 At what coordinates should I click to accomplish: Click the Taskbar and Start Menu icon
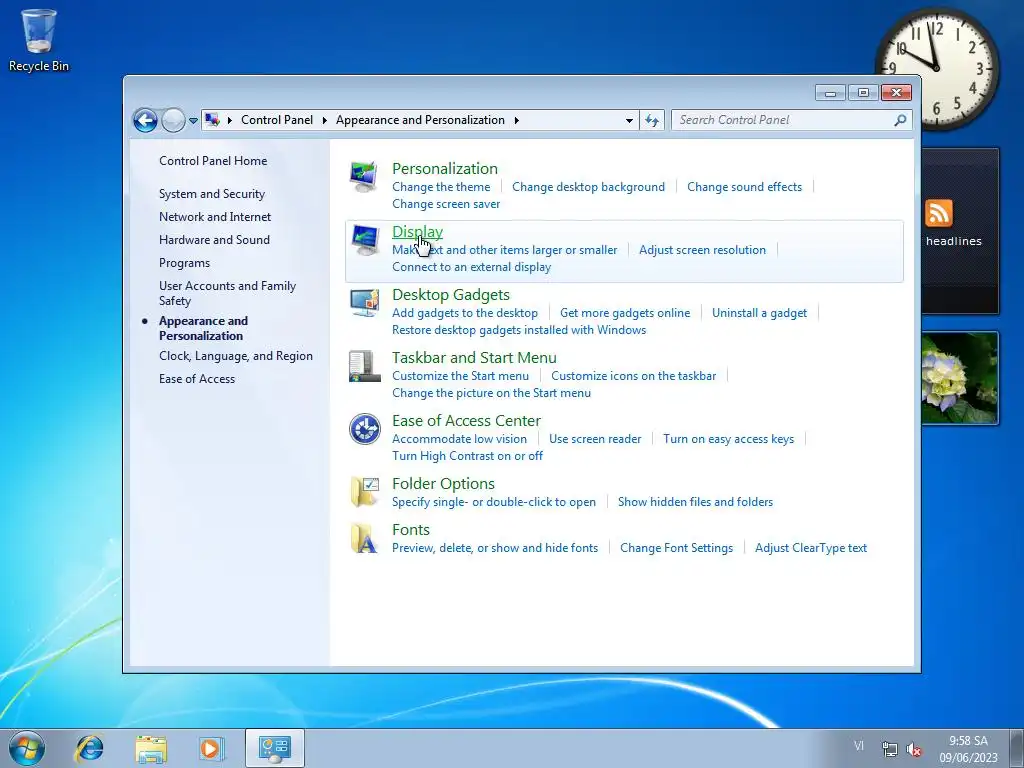pyautogui.click(x=364, y=366)
